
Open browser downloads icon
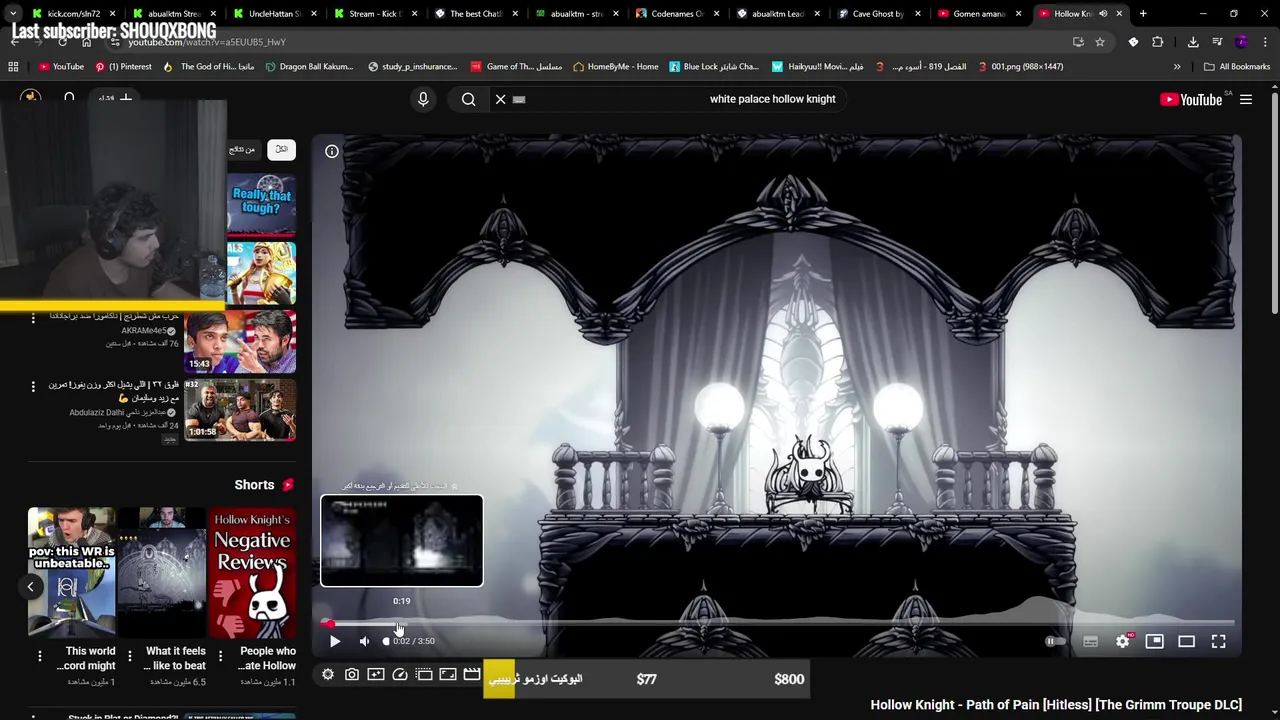coord(1193,42)
